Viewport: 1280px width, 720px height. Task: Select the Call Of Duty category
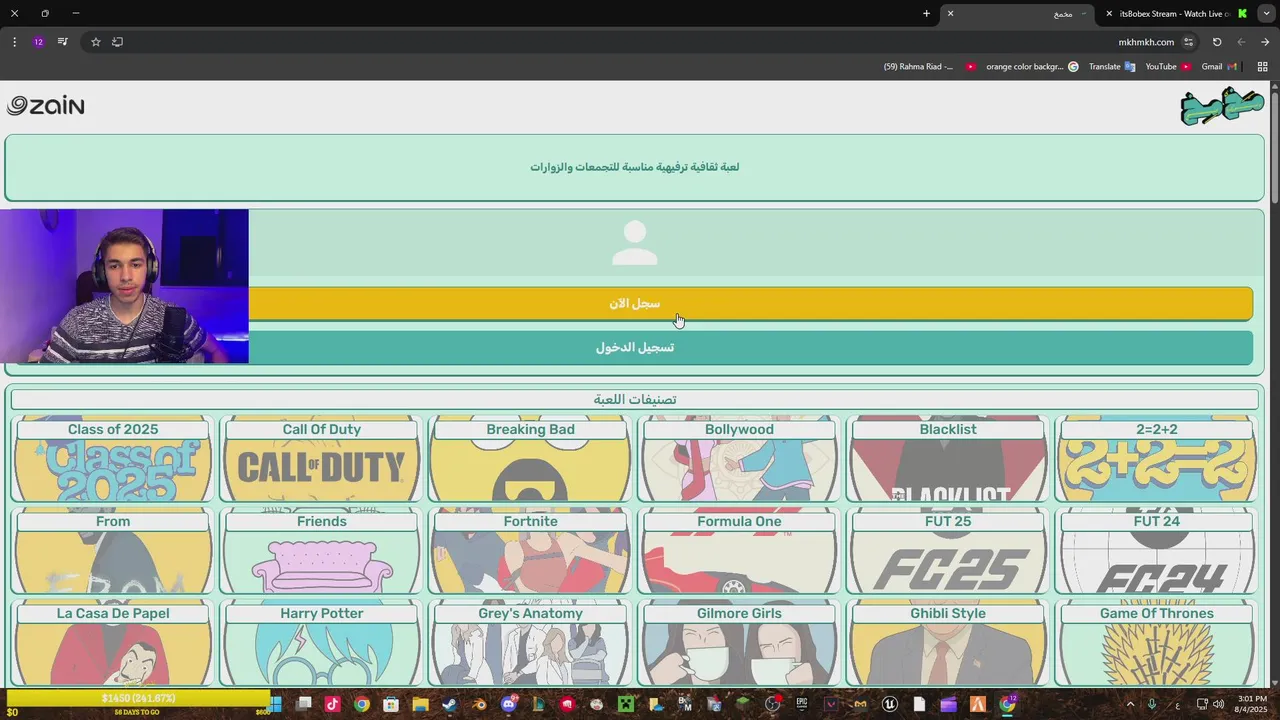pyautogui.click(x=322, y=458)
